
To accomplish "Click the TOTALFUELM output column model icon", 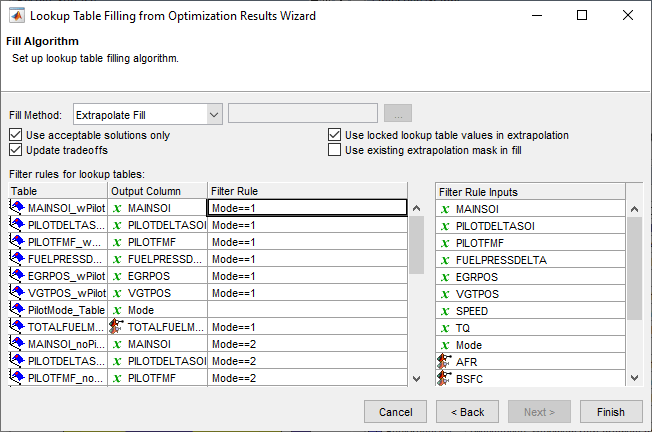I will click(x=117, y=327).
